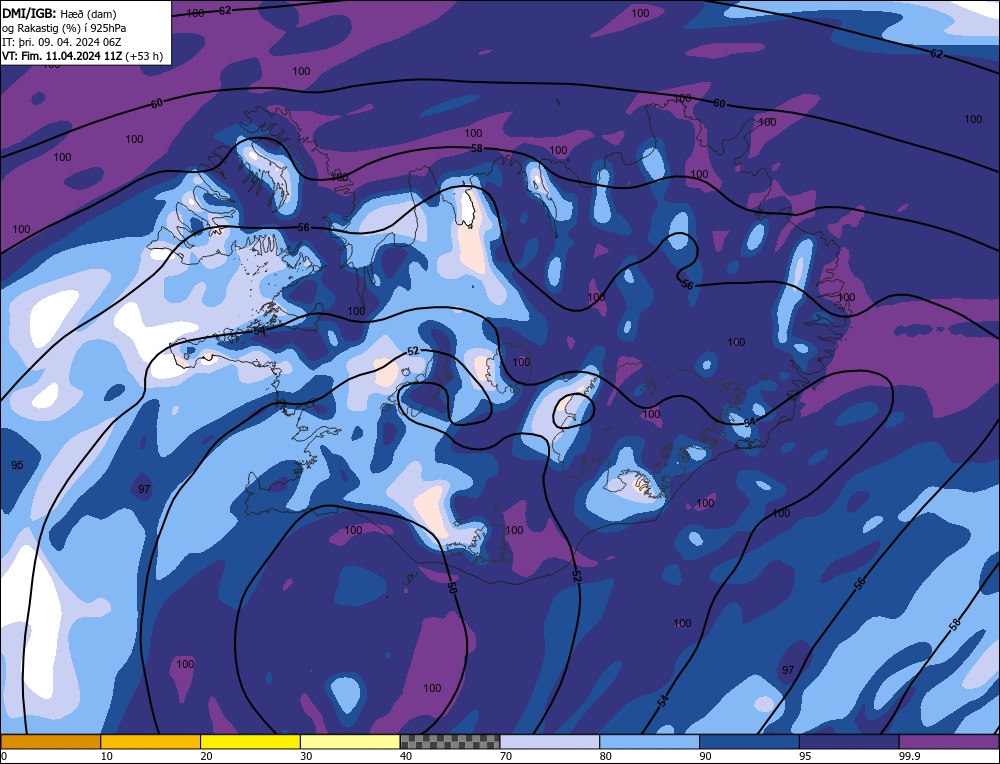
Task: Click the bright yellow 20–30 legend swatch
Action: 250,741
